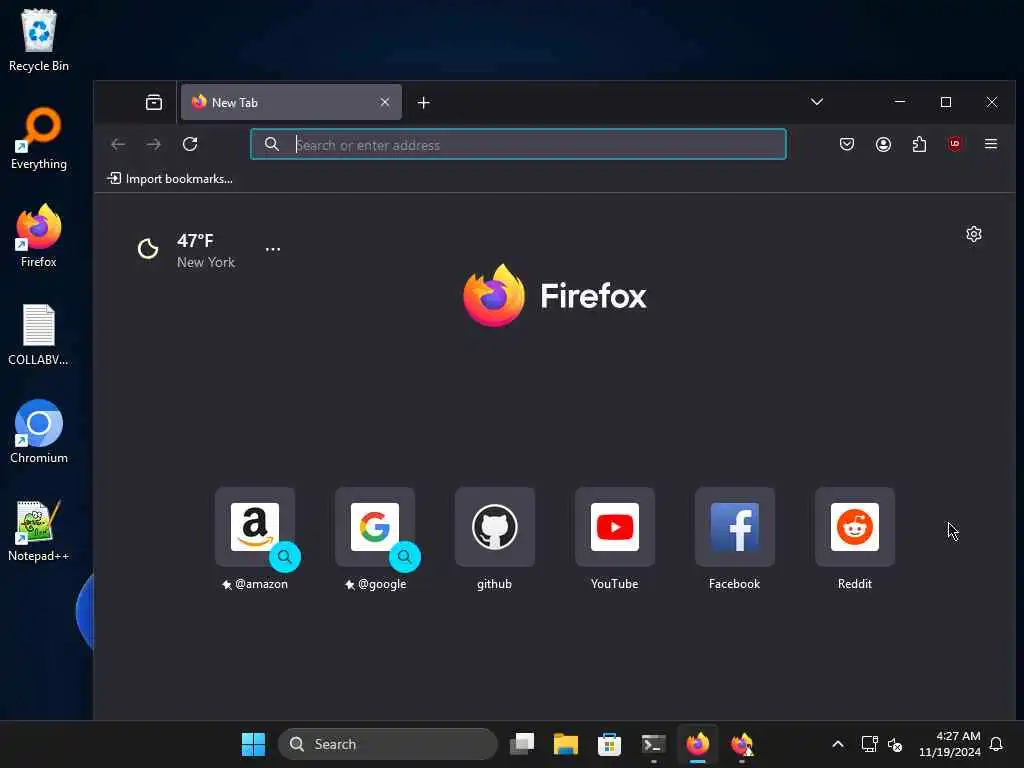Select Everything search desktop shortcut
Screen dimensions: 1024x768
39,138
